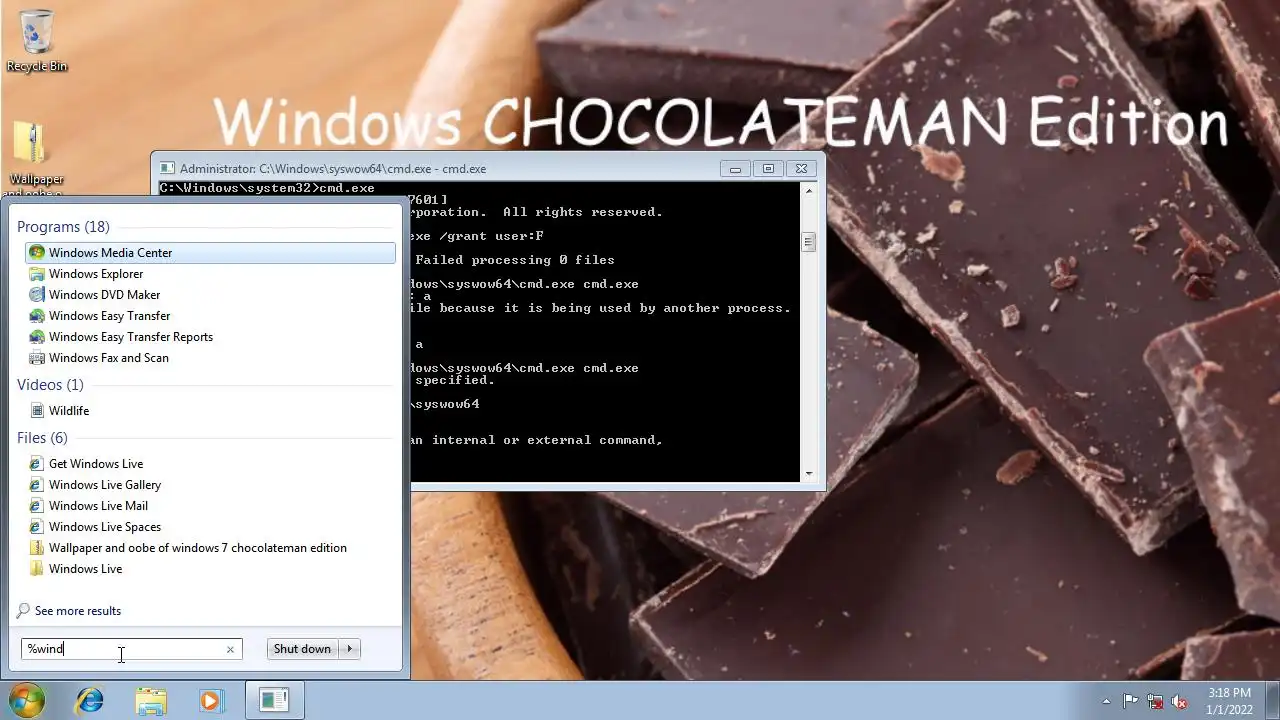1280x720 pixels.
Task: Click the Files (6) group header
Action: coord(42,438)
